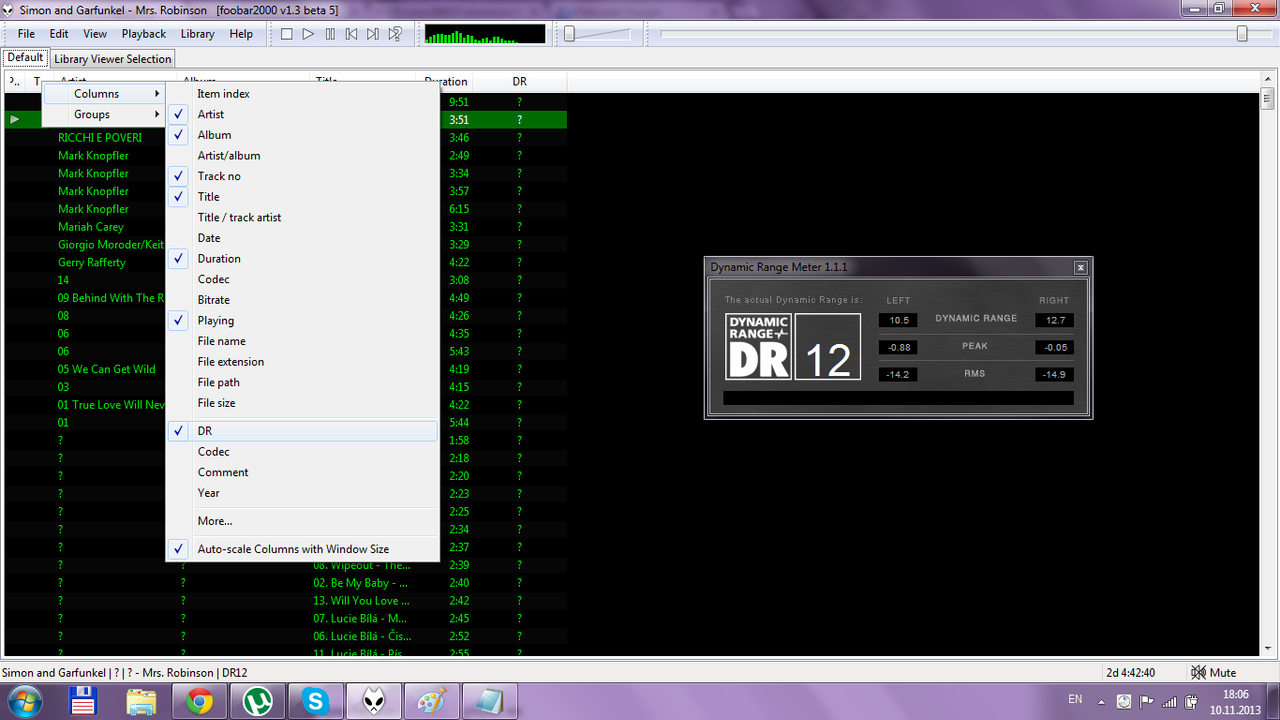Uncheck the Artist column
Viewport: 1280px width, 720px height.
point(302,114)
